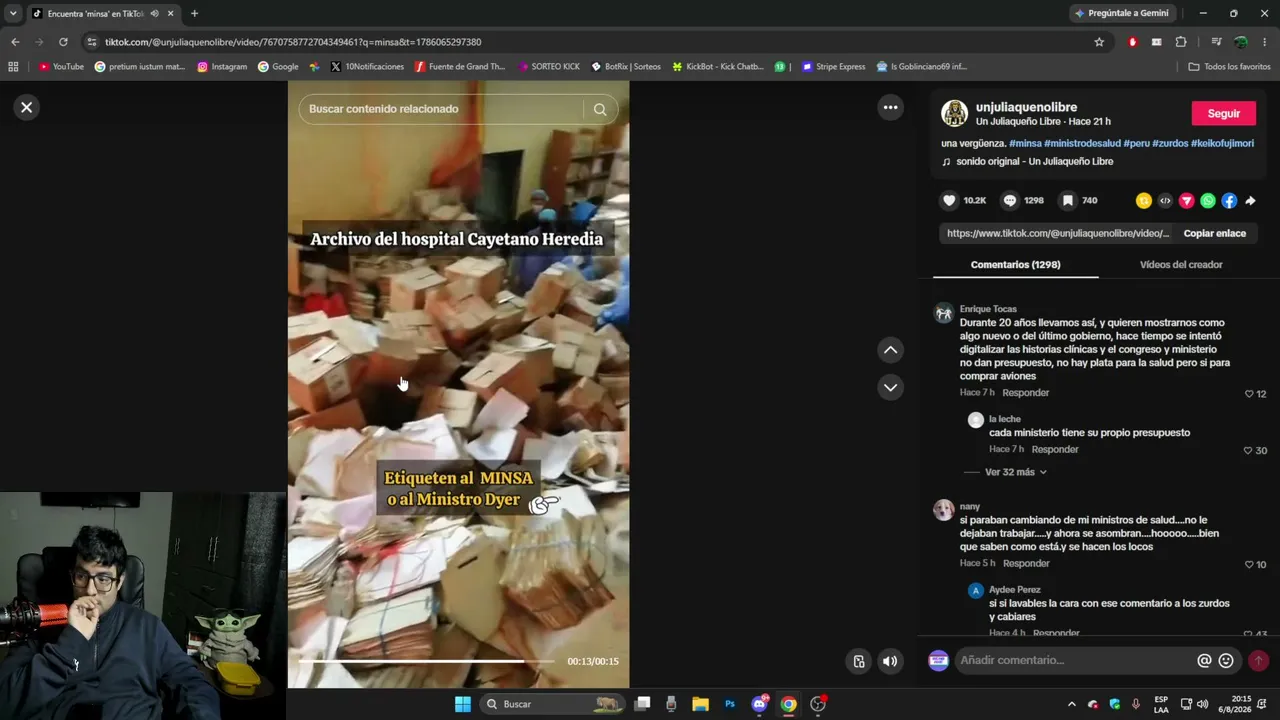Switch to 'Videos del creador' tab
The height and width of the screenshot is (720, 1280).
tap(1181, 265)
